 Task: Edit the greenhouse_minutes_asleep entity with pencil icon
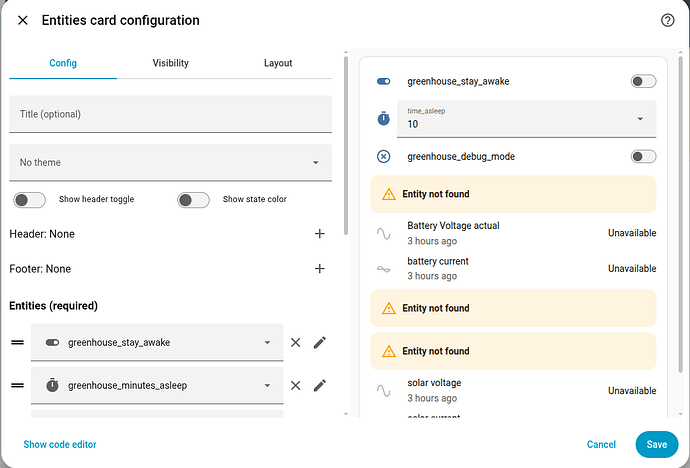click(320, 385)
